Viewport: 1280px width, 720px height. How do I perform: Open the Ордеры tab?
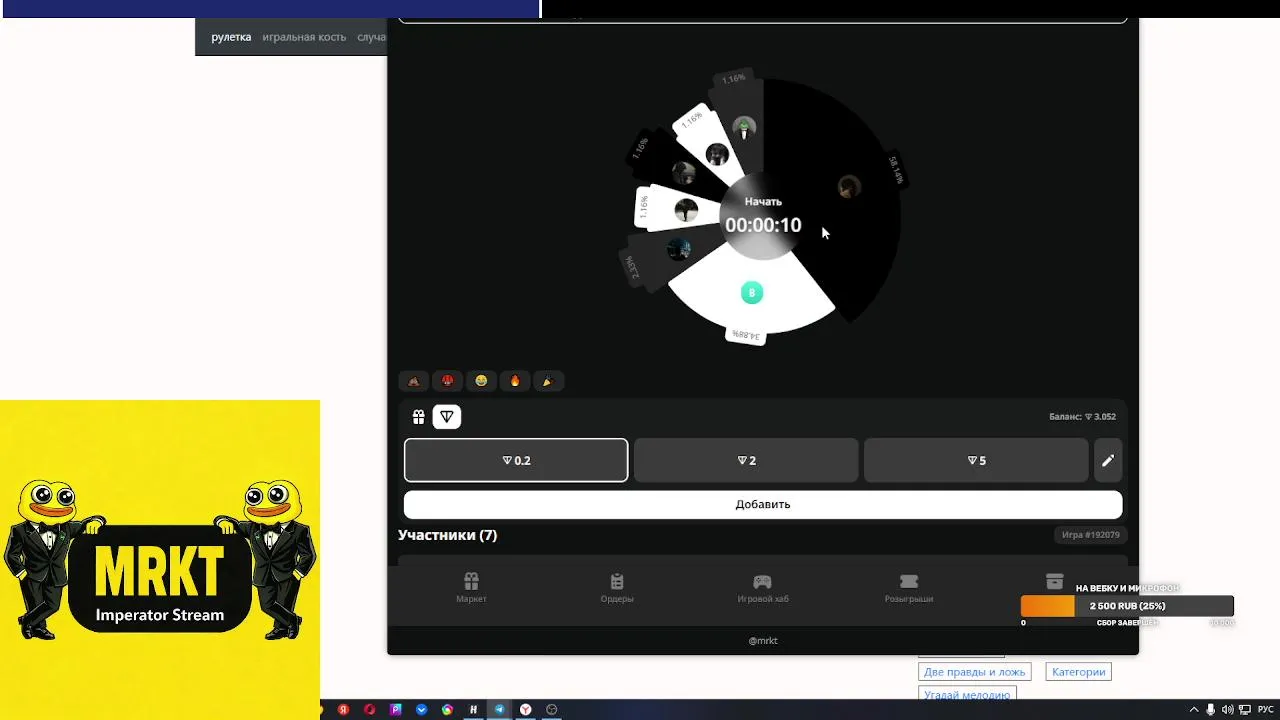617,587
